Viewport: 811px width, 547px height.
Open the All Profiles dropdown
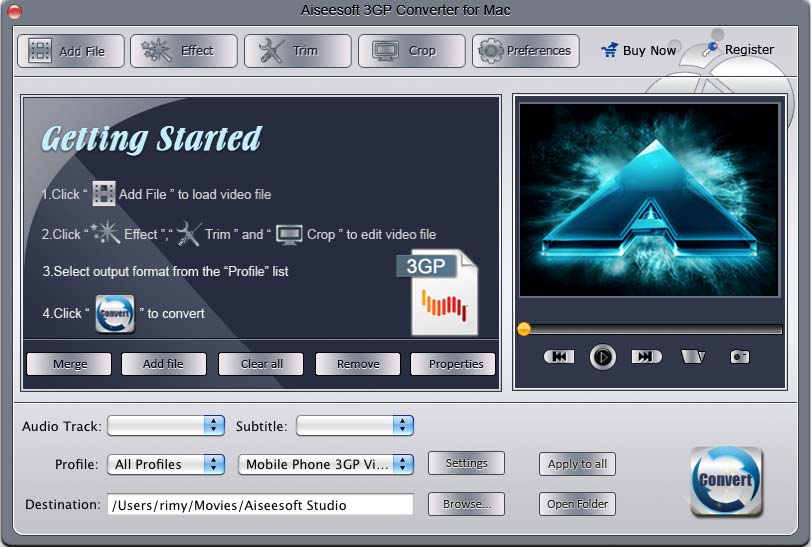pos(166,464)
